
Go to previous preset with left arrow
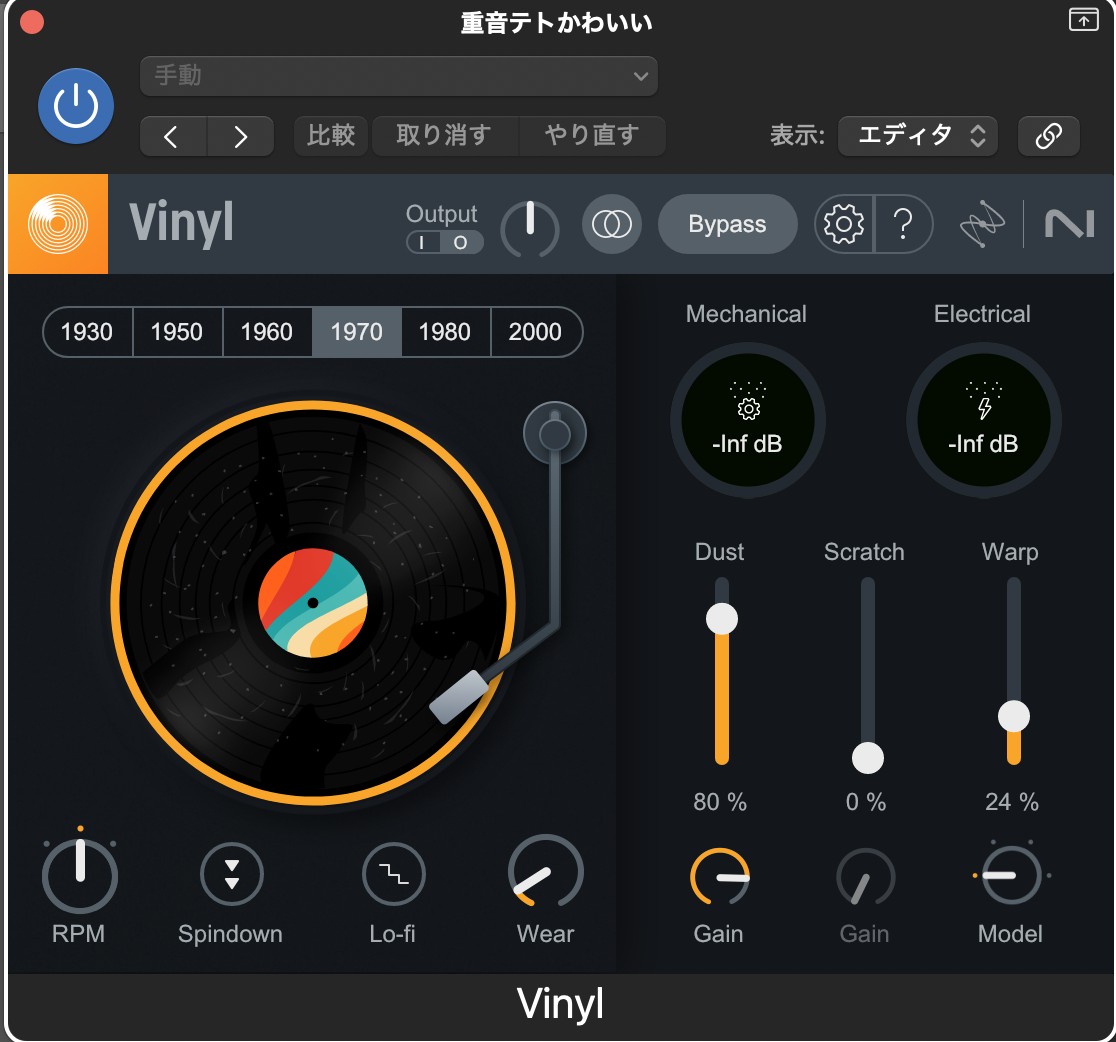[172, 136]
